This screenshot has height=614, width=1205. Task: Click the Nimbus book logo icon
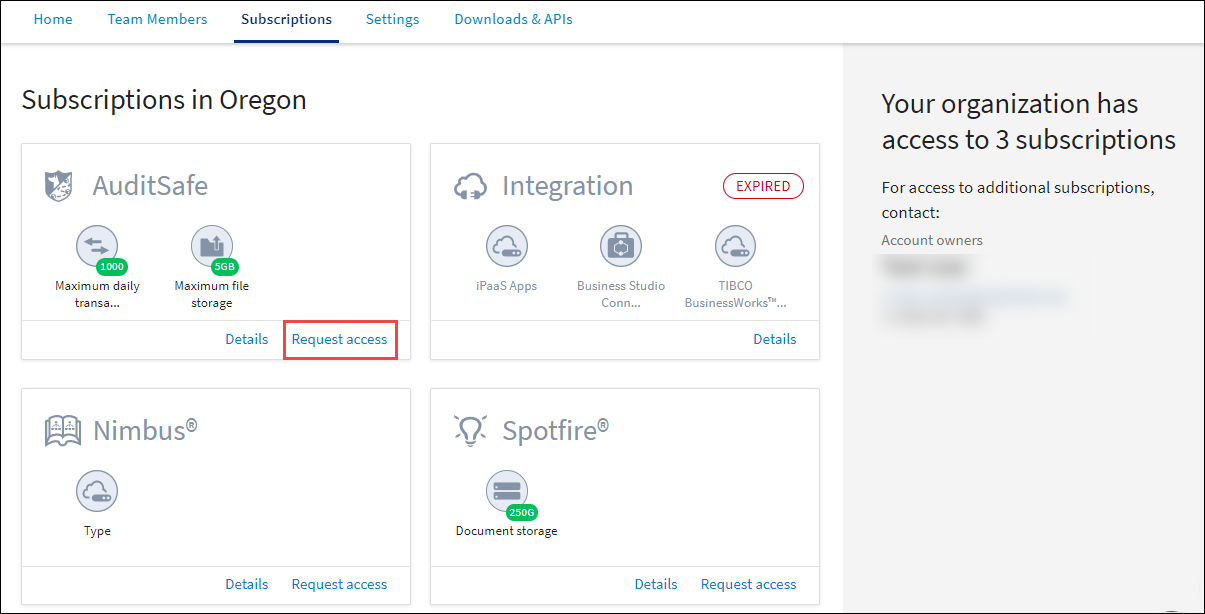[63, 431]
